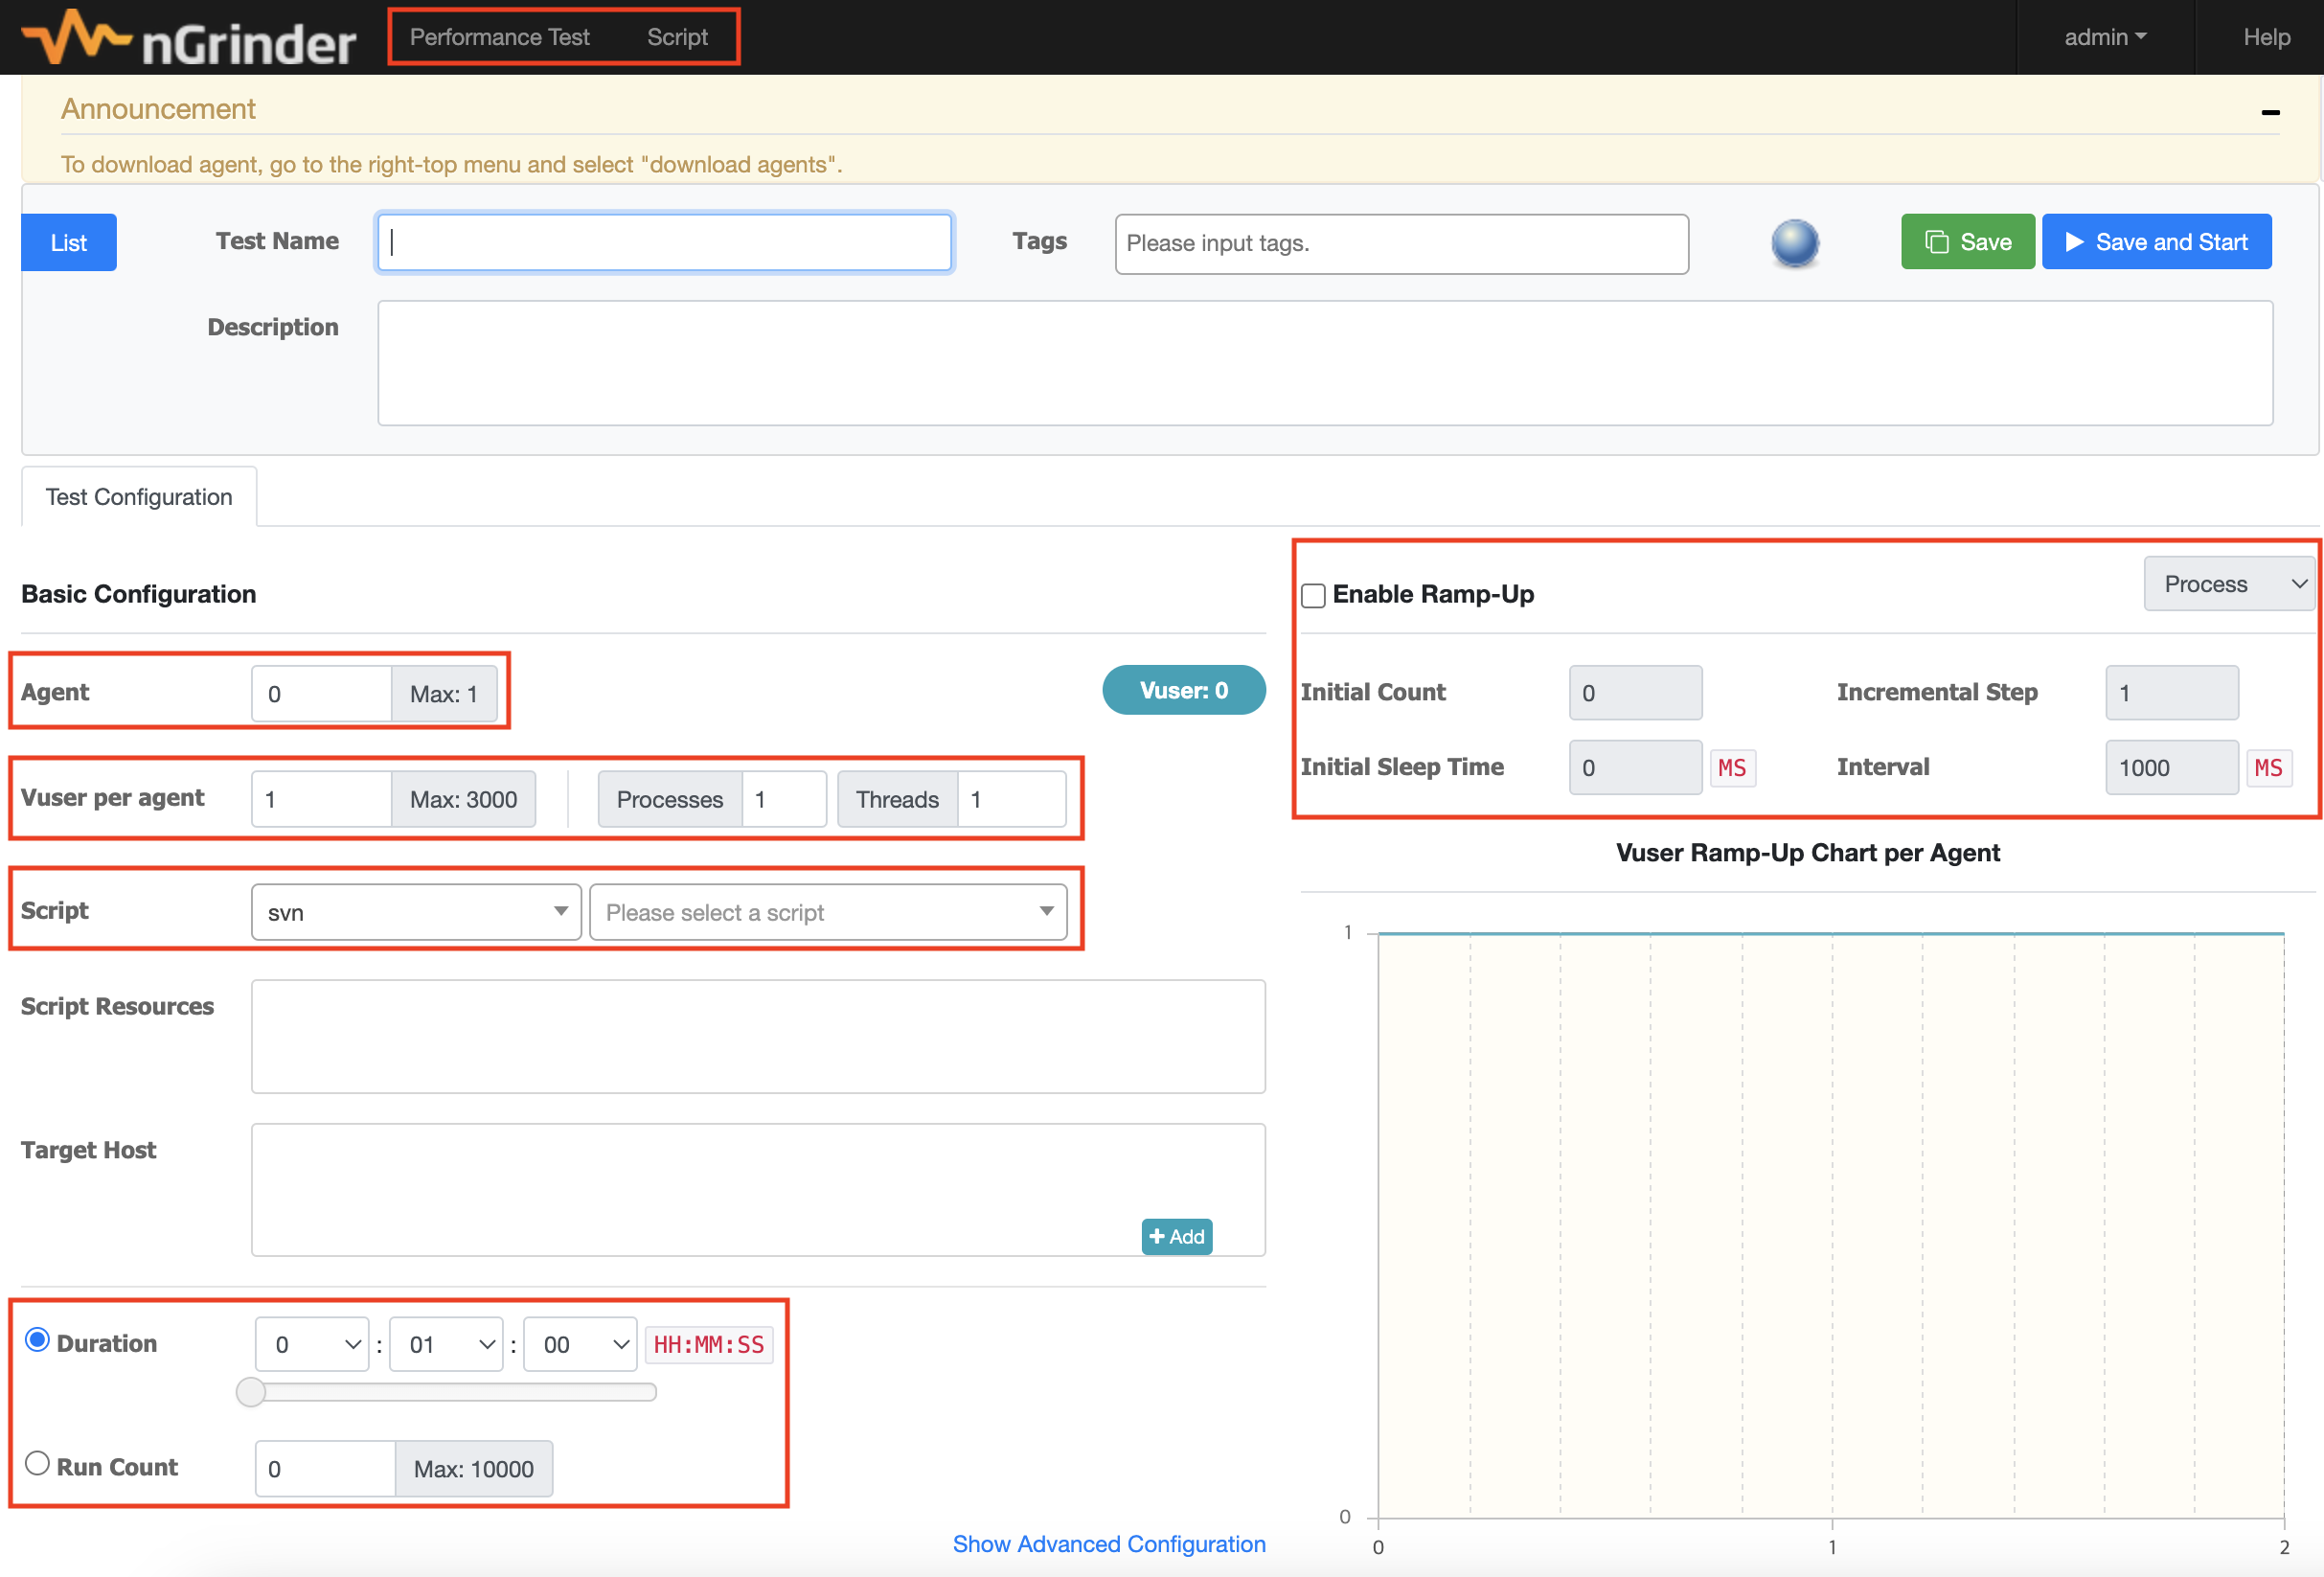
Task: Click the Threads value field
Action: 1011,799
